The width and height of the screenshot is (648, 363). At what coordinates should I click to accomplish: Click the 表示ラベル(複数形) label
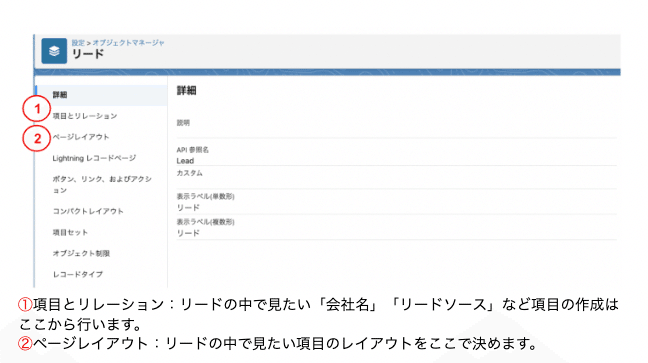pyautogui.click(x=205, y=222)
